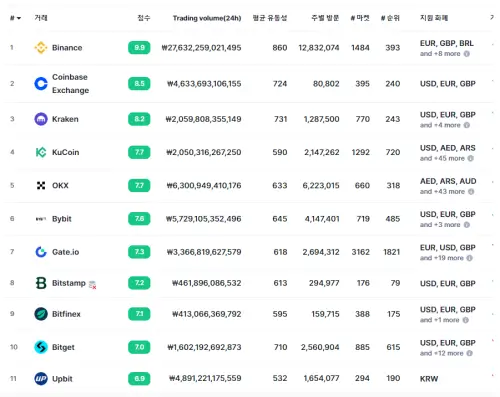The height and width of the screenshot is (397, 500).
Task: Click Bitfinex's 7.1 score badge
Action: 139,314
